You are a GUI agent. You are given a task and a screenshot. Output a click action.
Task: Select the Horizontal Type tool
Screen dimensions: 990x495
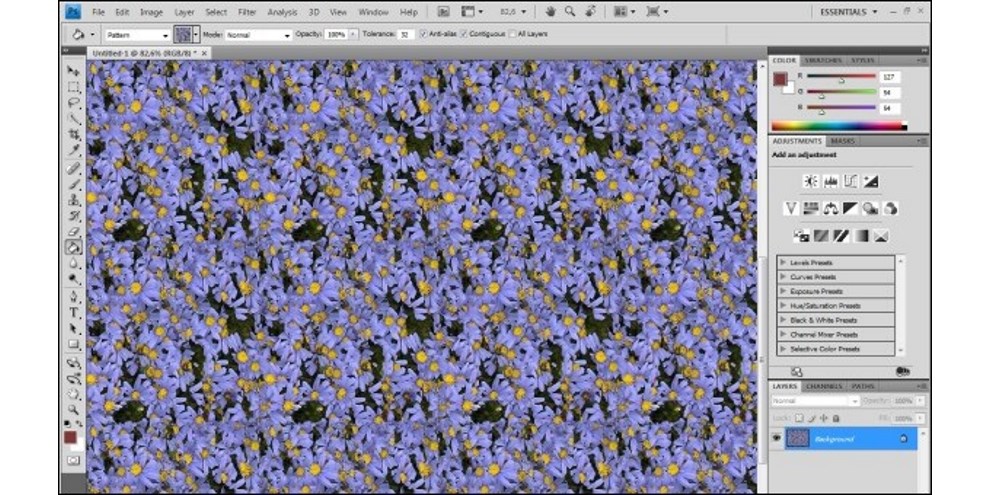pos(74,313)
